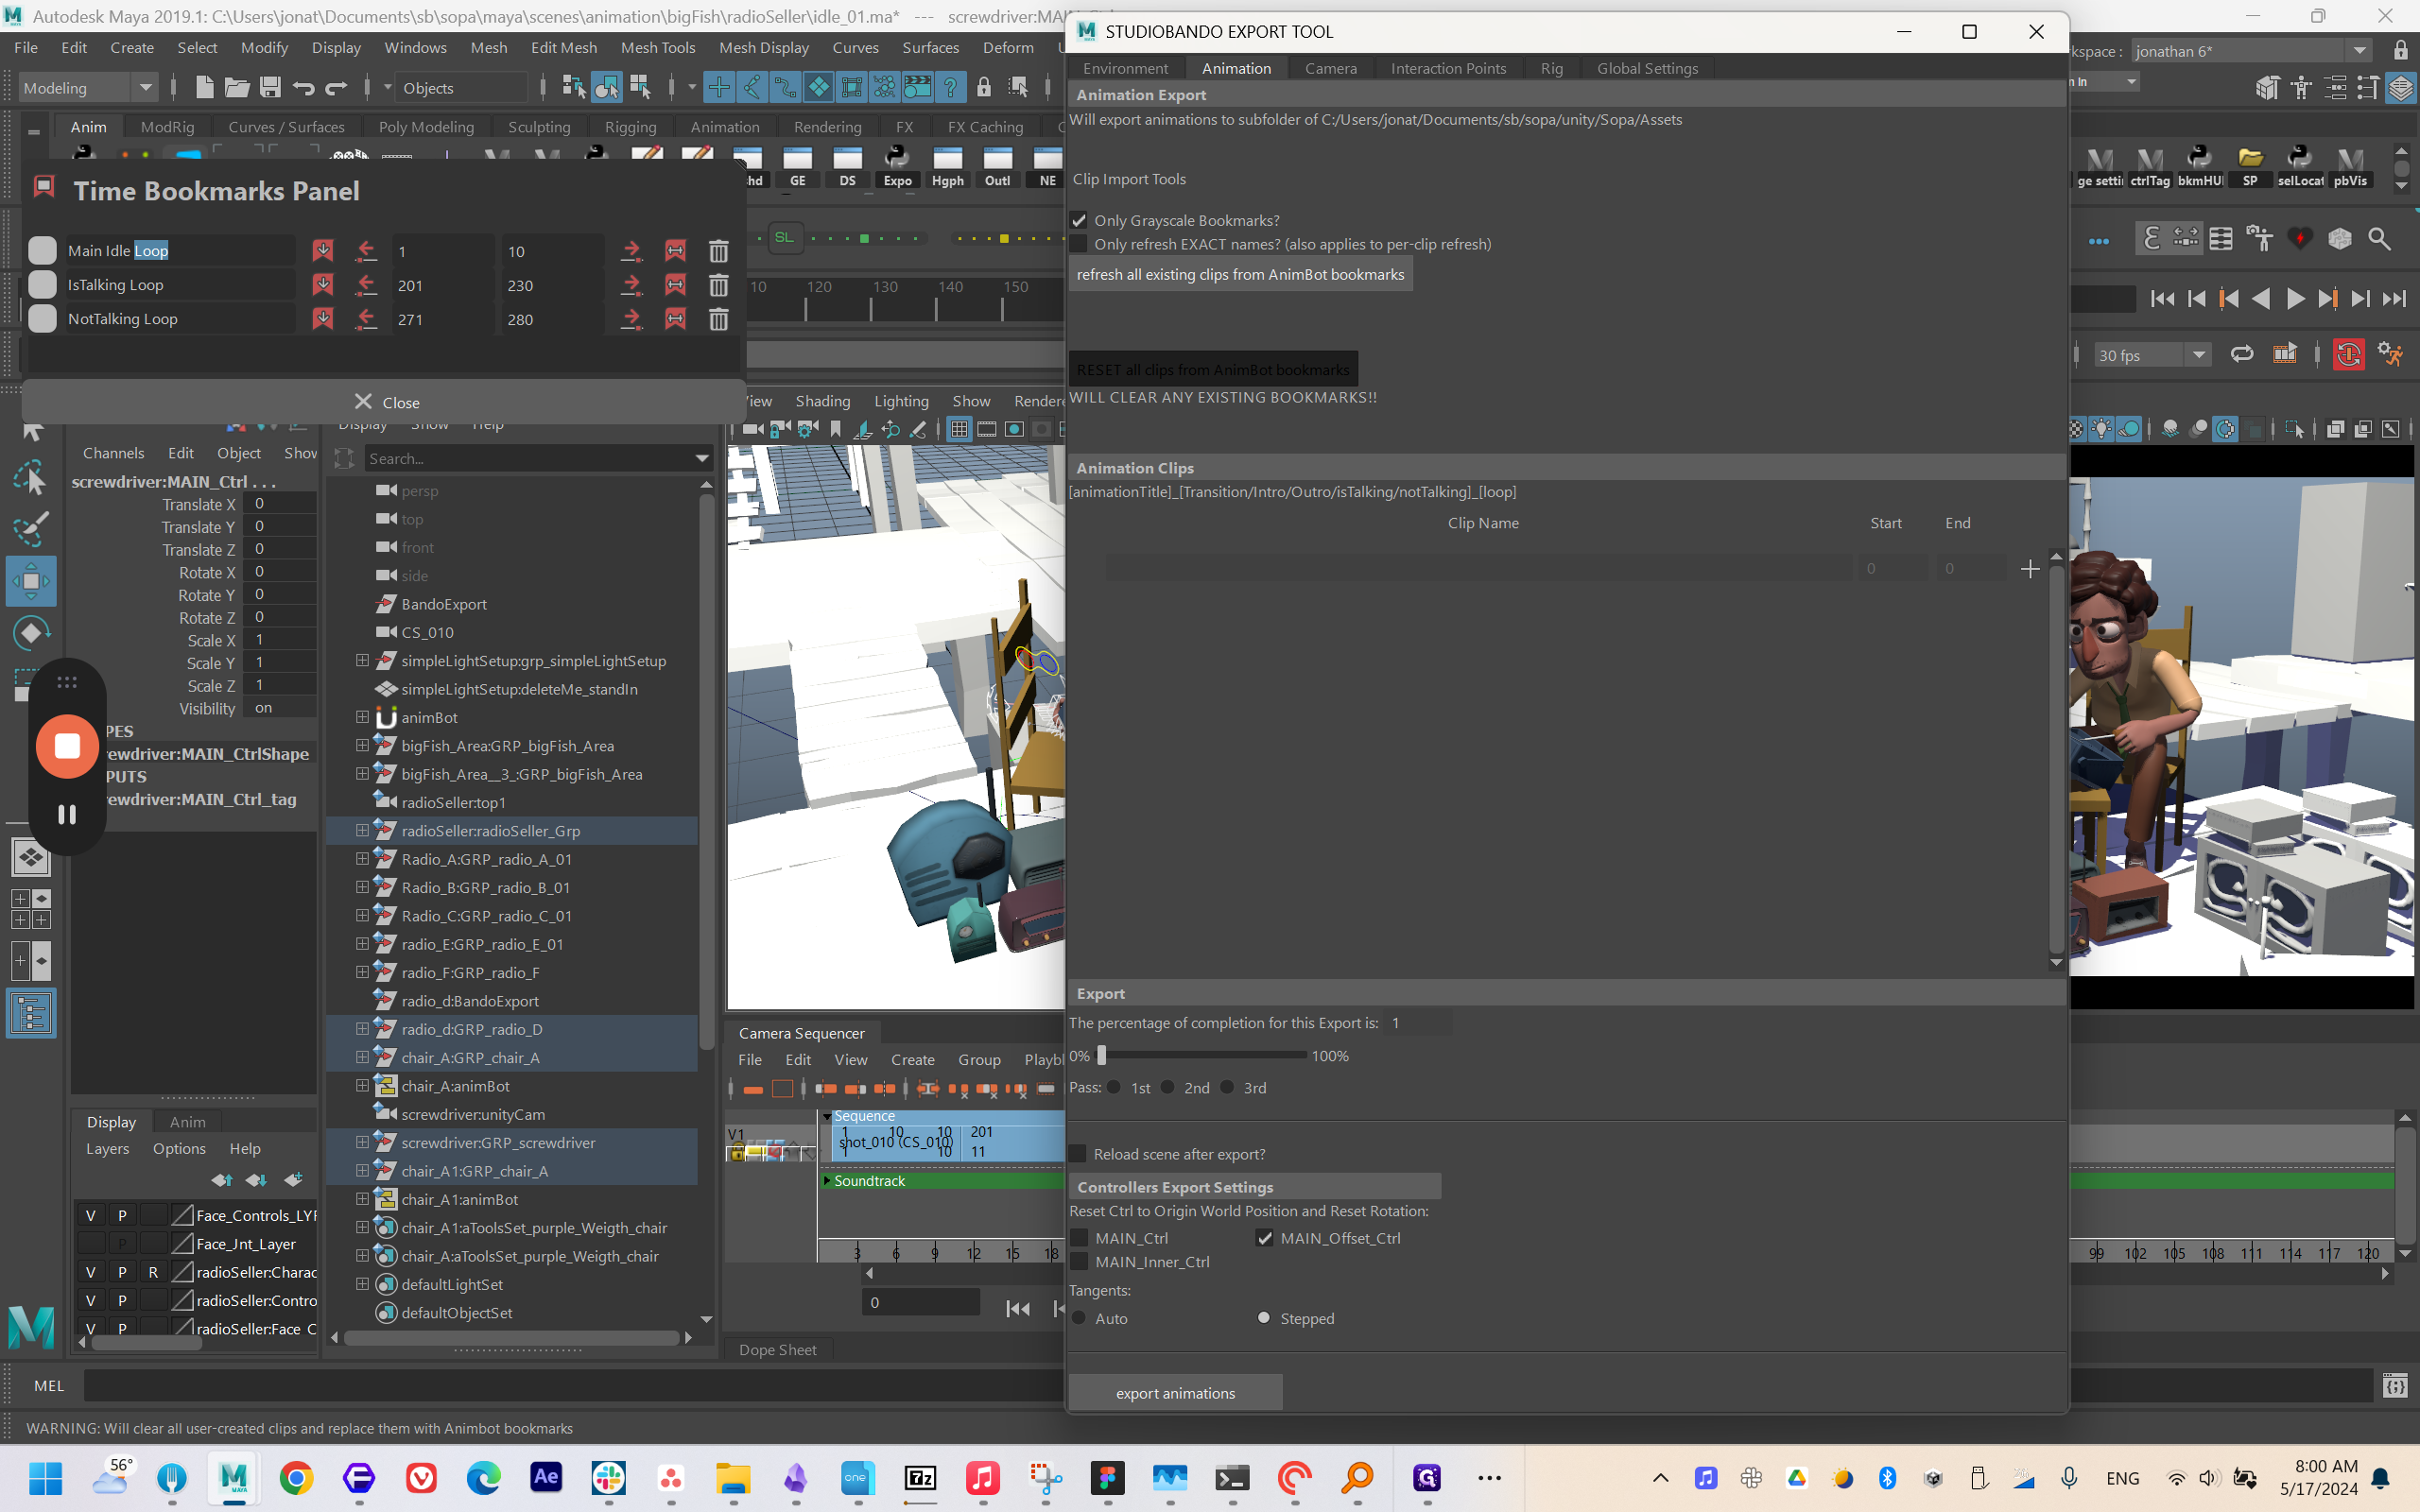This screenshot has height=1512, width=2420.
Task: Click the SP folder shelf button
Action: pyautogui.click(x=2250, y=167)
